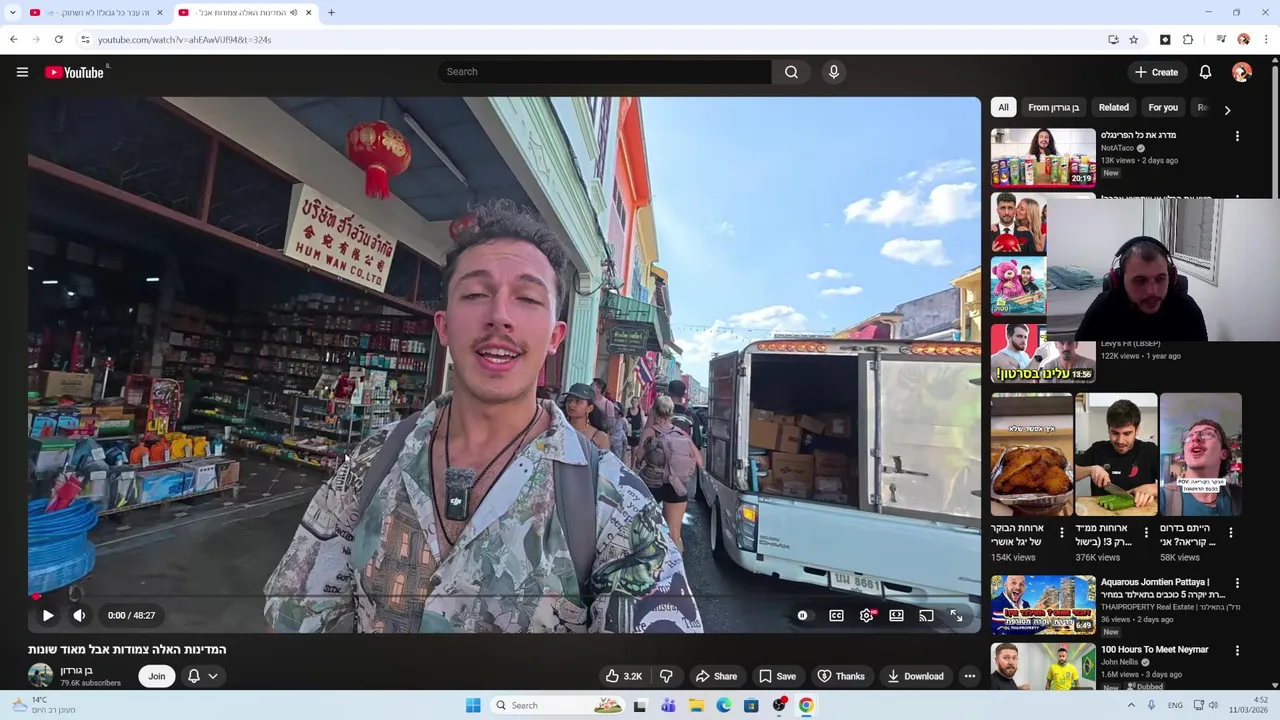Select the All filter chip
This screenshot has width=1280, height=720.
[1003, 107]
